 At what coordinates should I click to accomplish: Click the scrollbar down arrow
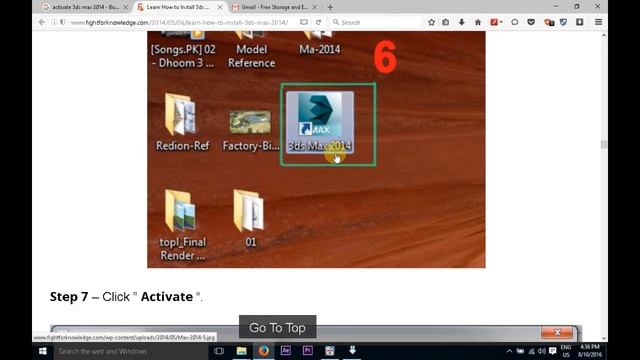(x=604, y=338)
